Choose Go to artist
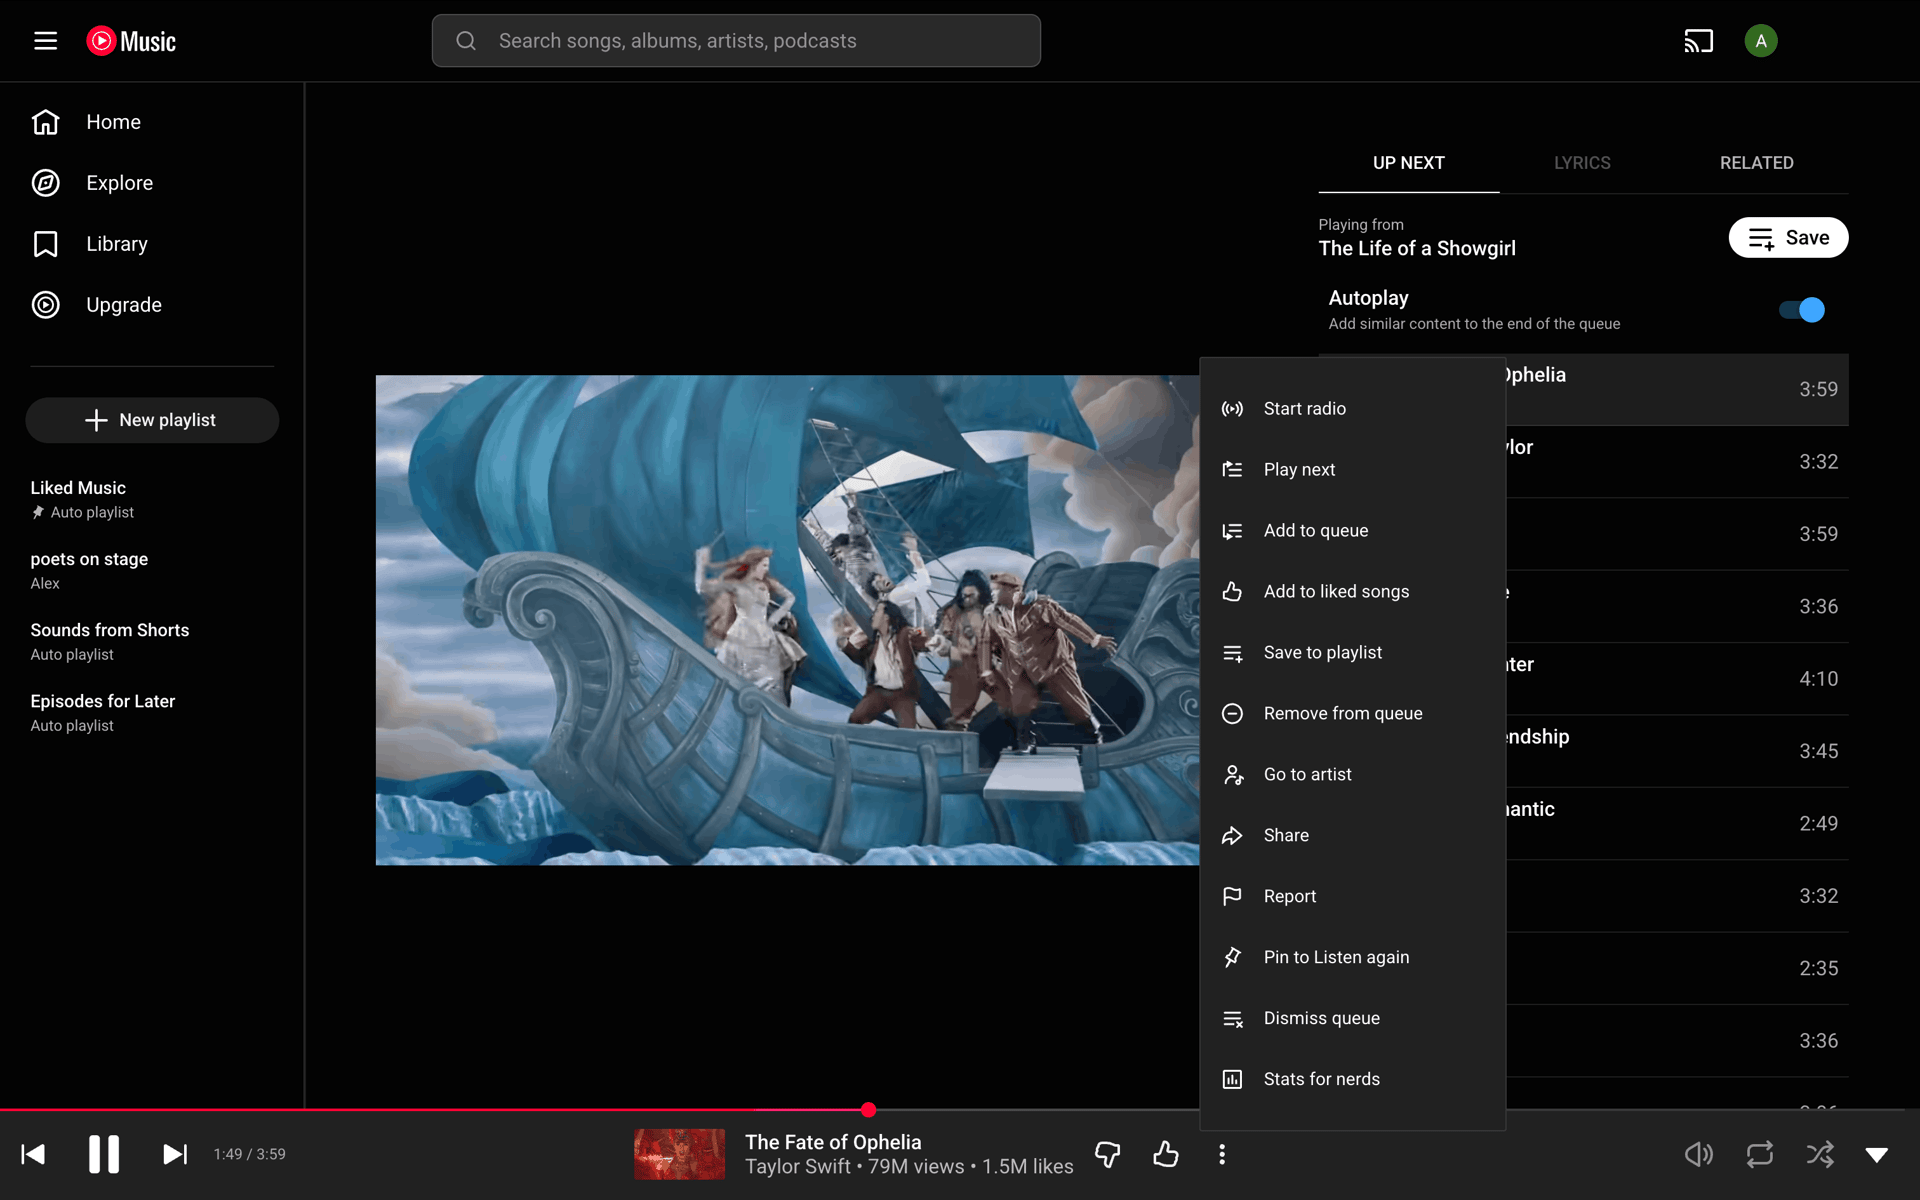This screenshot has height=1200, width=1920. pyautogui.click(x=1352, y=774)
